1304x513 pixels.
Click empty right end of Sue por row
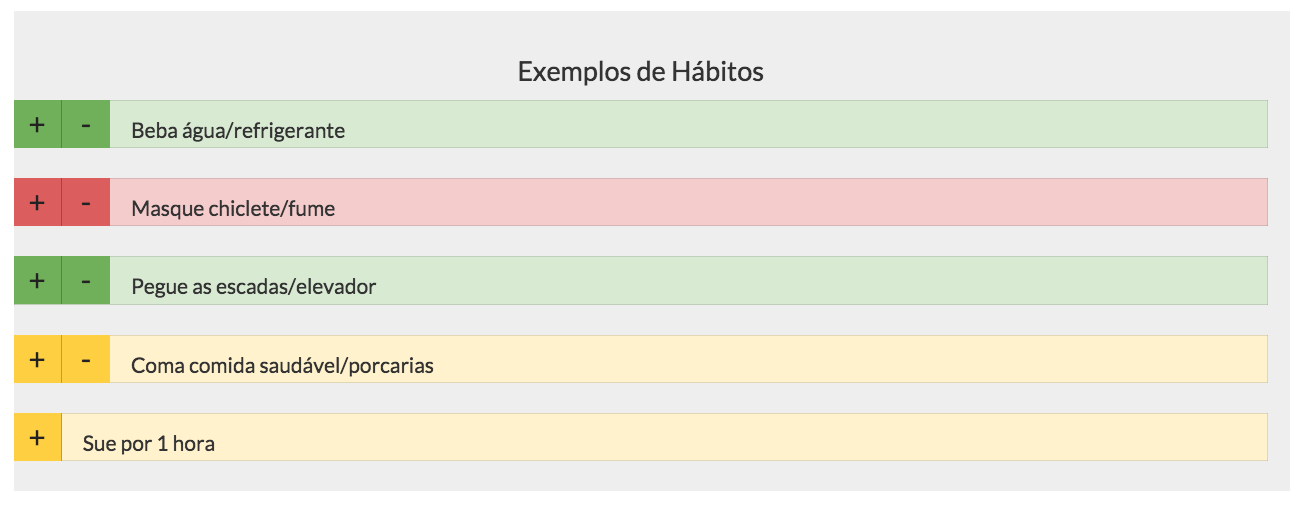click(1150, 437)
